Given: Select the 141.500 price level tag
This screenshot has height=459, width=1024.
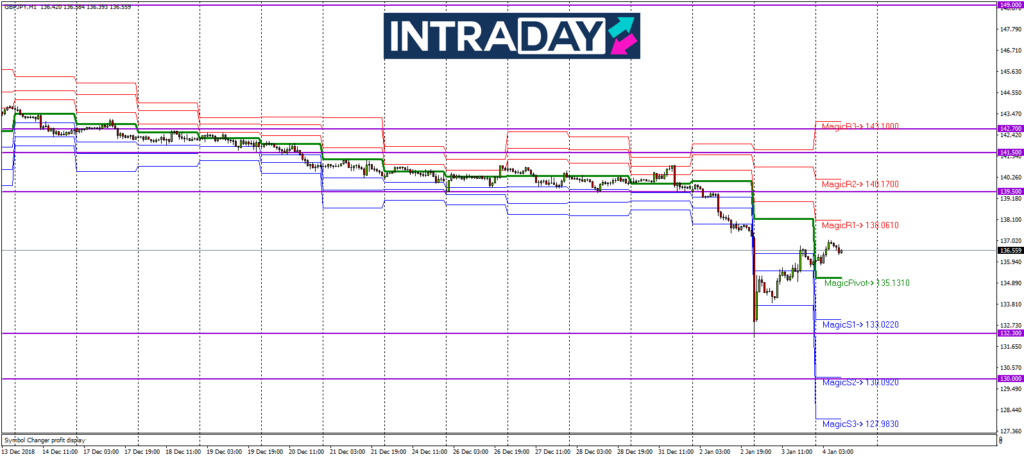Looking at the screenshot, I should click(1009, 153).
